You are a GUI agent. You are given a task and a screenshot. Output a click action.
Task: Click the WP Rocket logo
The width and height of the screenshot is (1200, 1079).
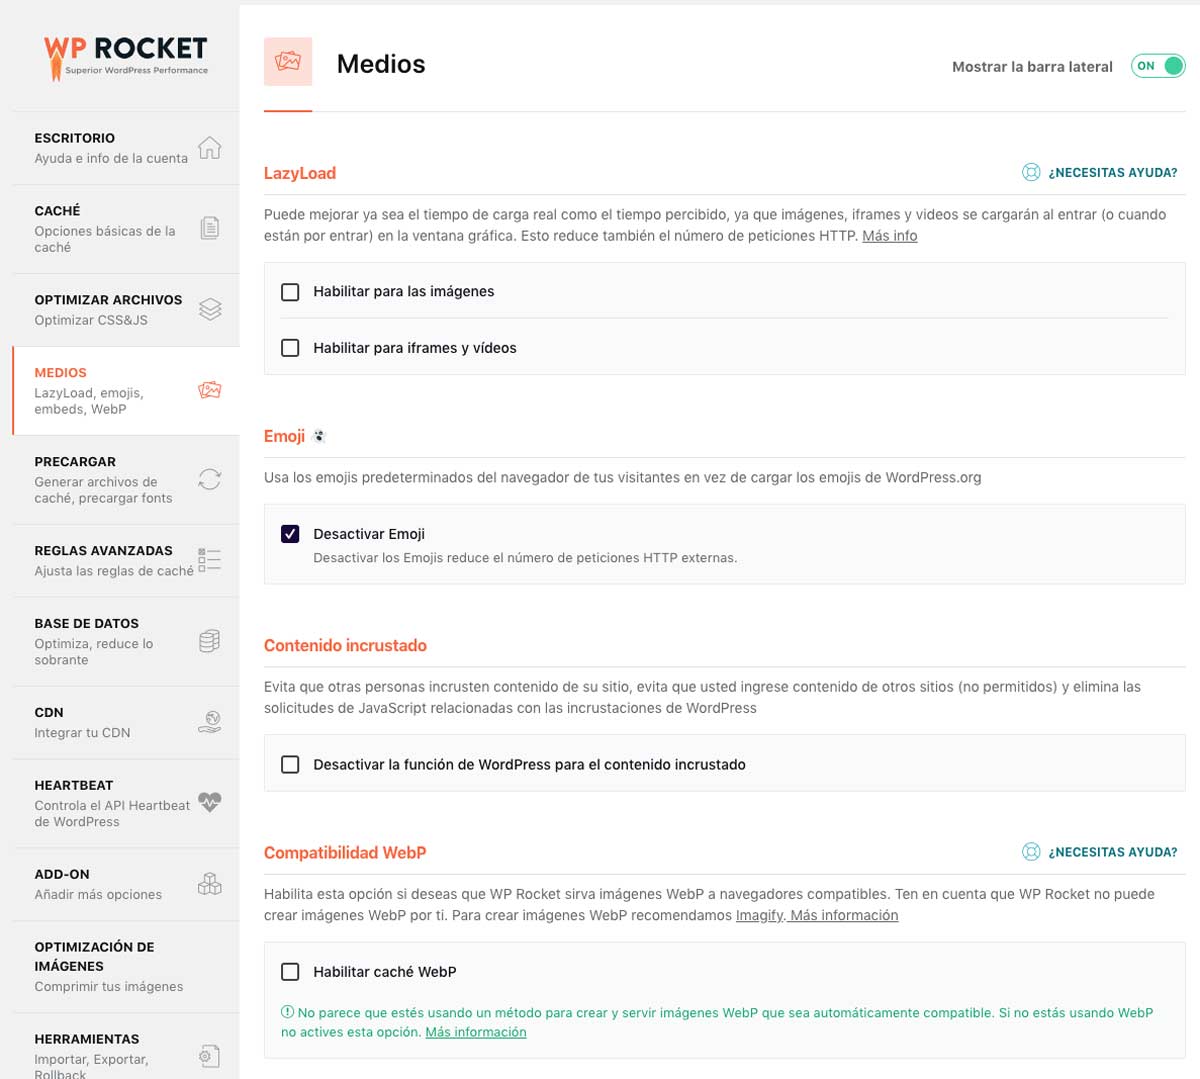(125, 55)
